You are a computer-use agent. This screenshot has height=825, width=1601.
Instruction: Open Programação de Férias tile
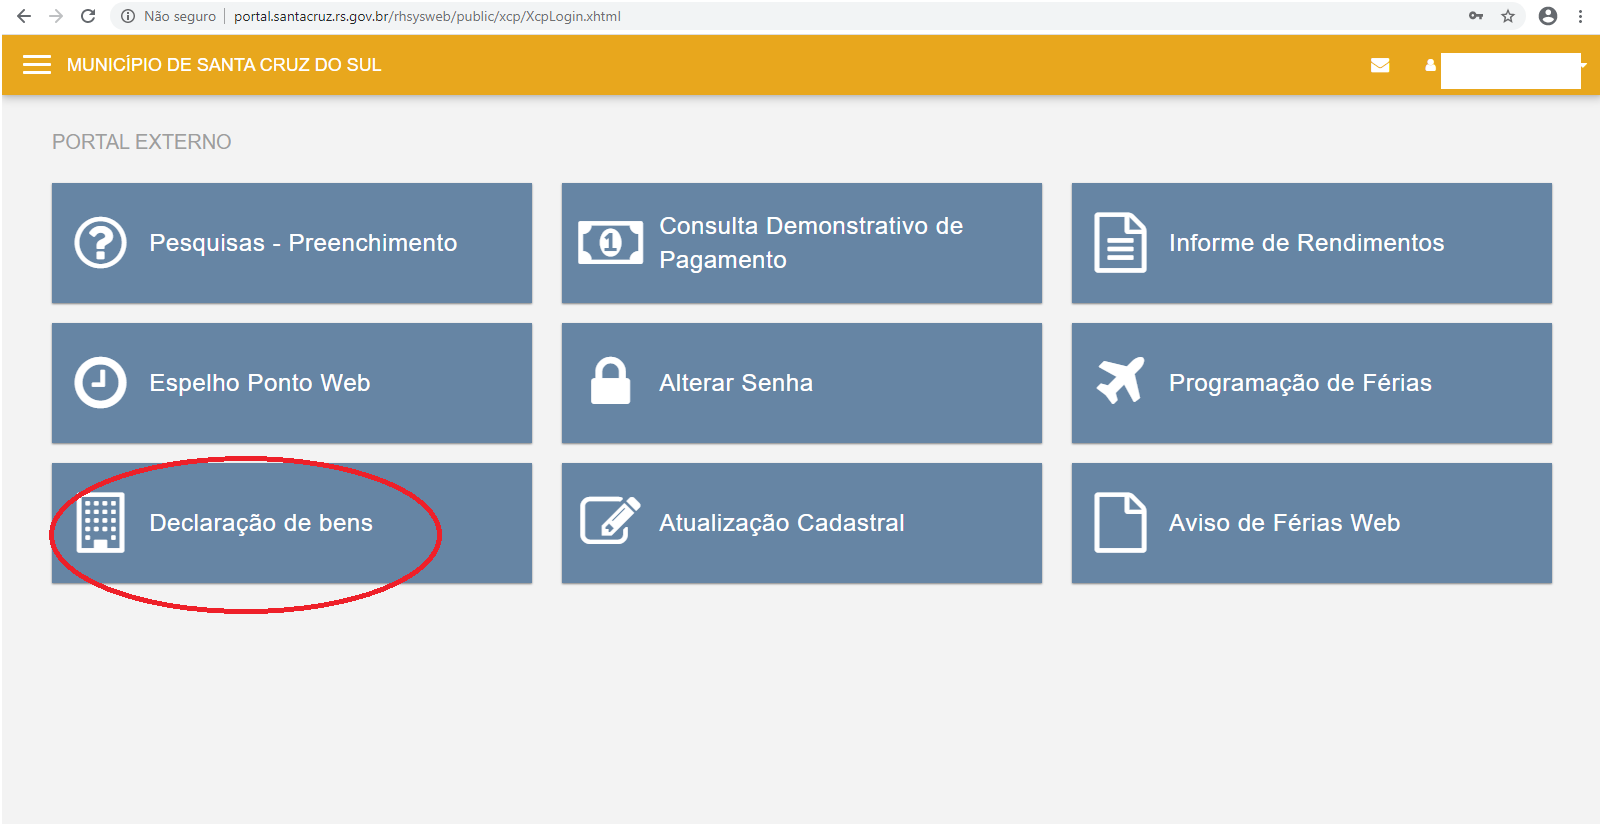(x=1312, y=383)
